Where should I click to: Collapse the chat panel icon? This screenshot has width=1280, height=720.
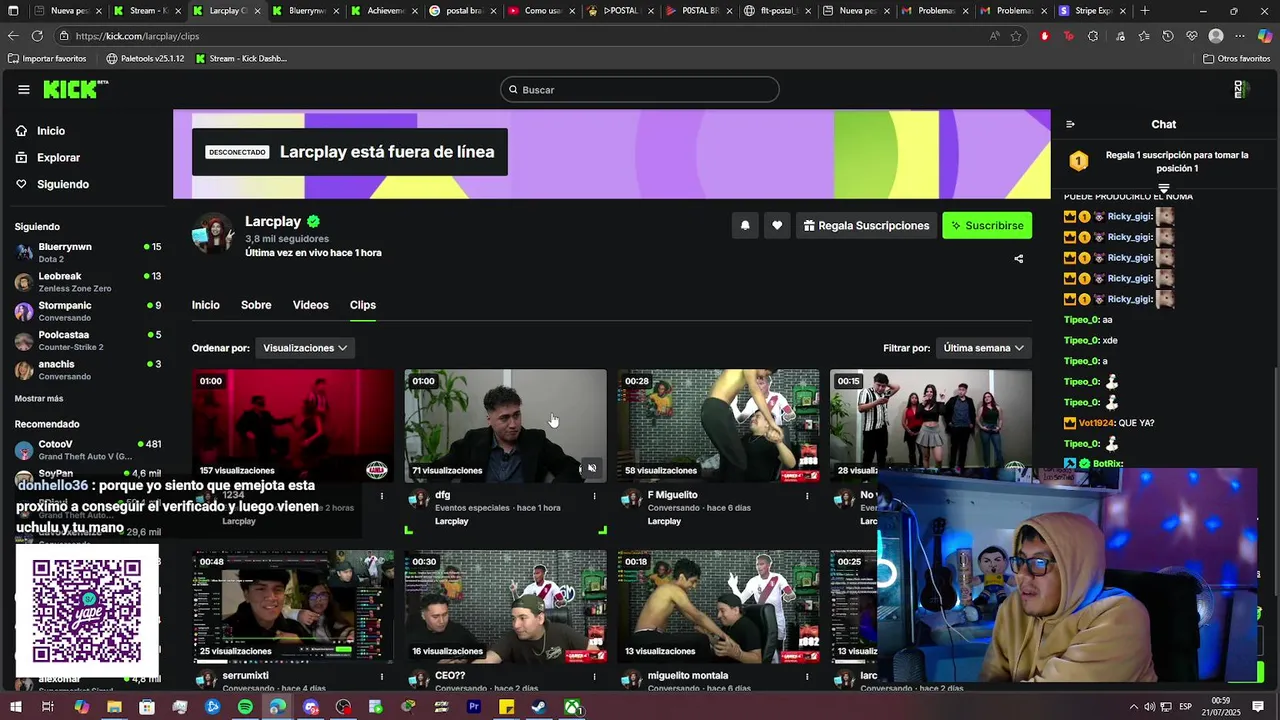click(1070, 125)
